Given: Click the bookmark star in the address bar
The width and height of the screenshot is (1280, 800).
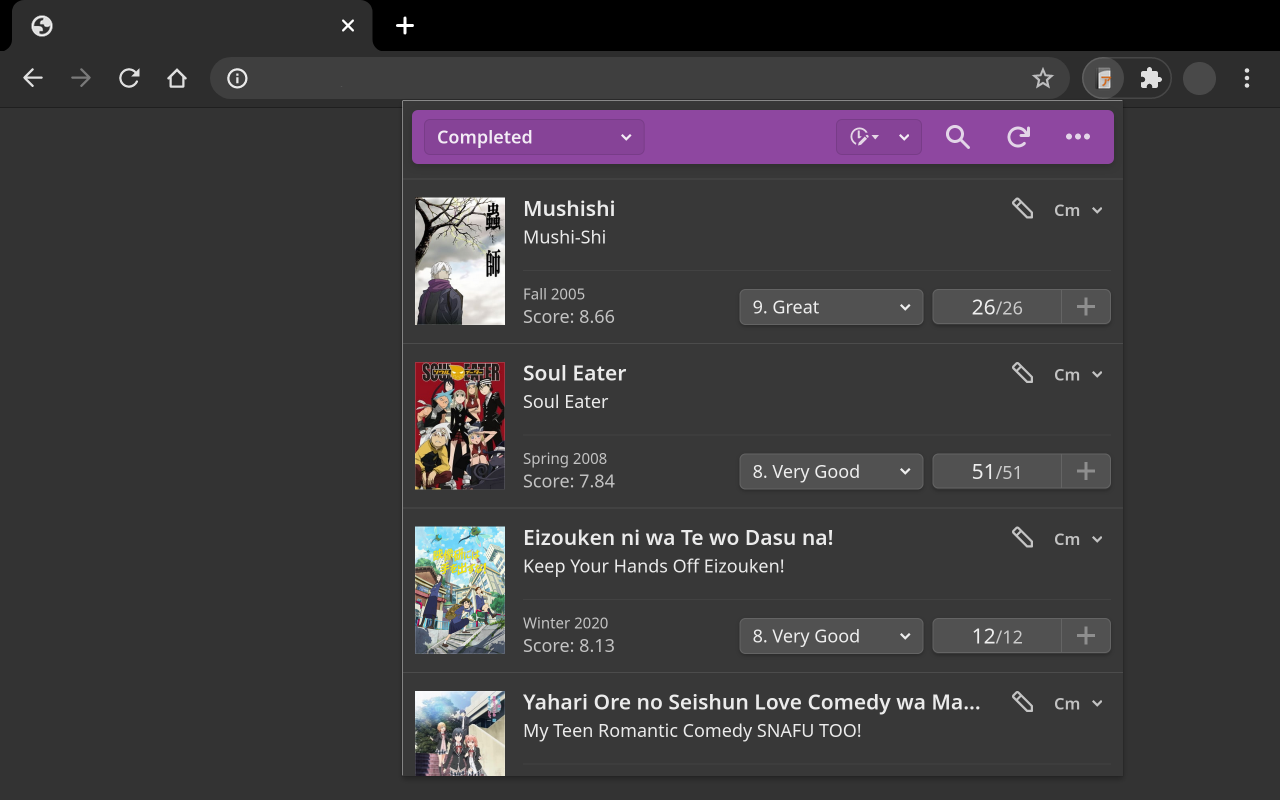Looking at the screenshot, I should click(x=1043, y=78).
